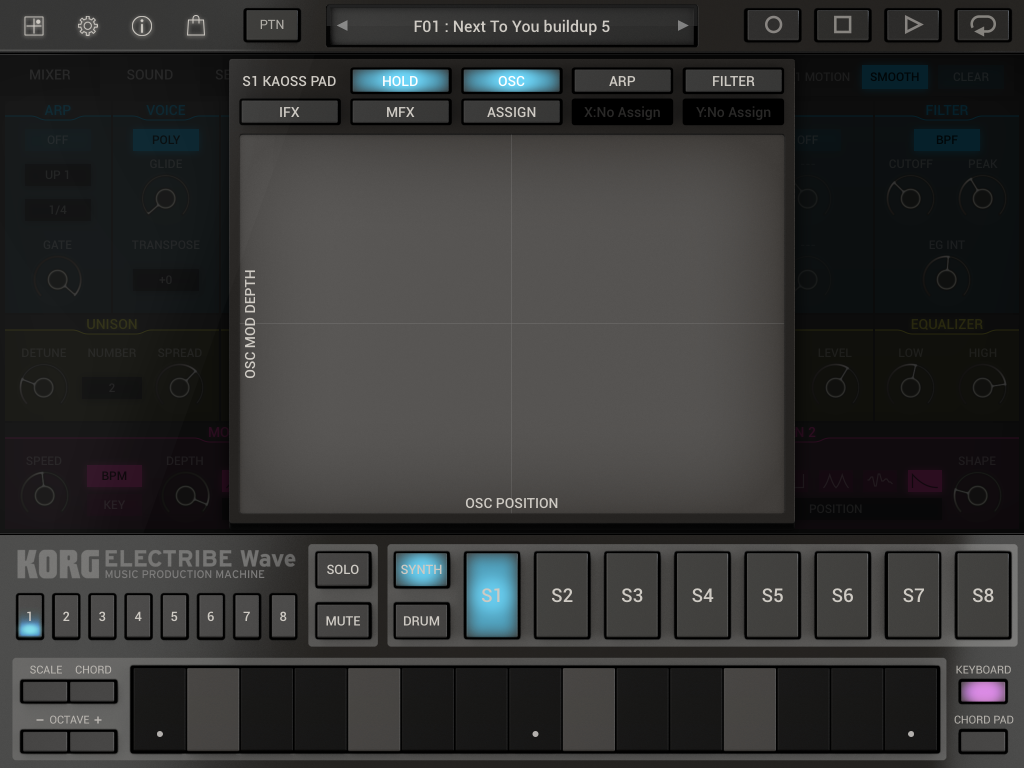Click the next pattern arrow
1024x768 pixels.
tap(681, 27)
